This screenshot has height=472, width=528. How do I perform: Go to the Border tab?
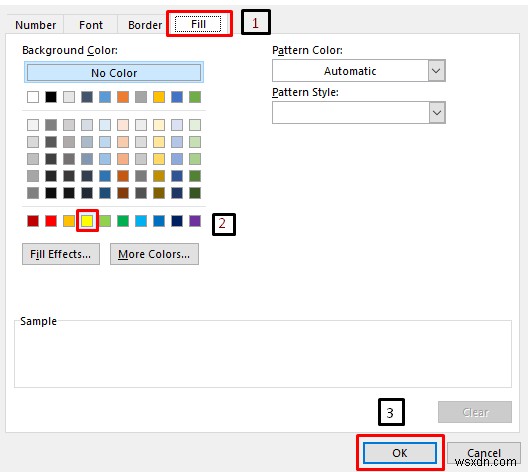pyautogui.click(x=145, y=25)
